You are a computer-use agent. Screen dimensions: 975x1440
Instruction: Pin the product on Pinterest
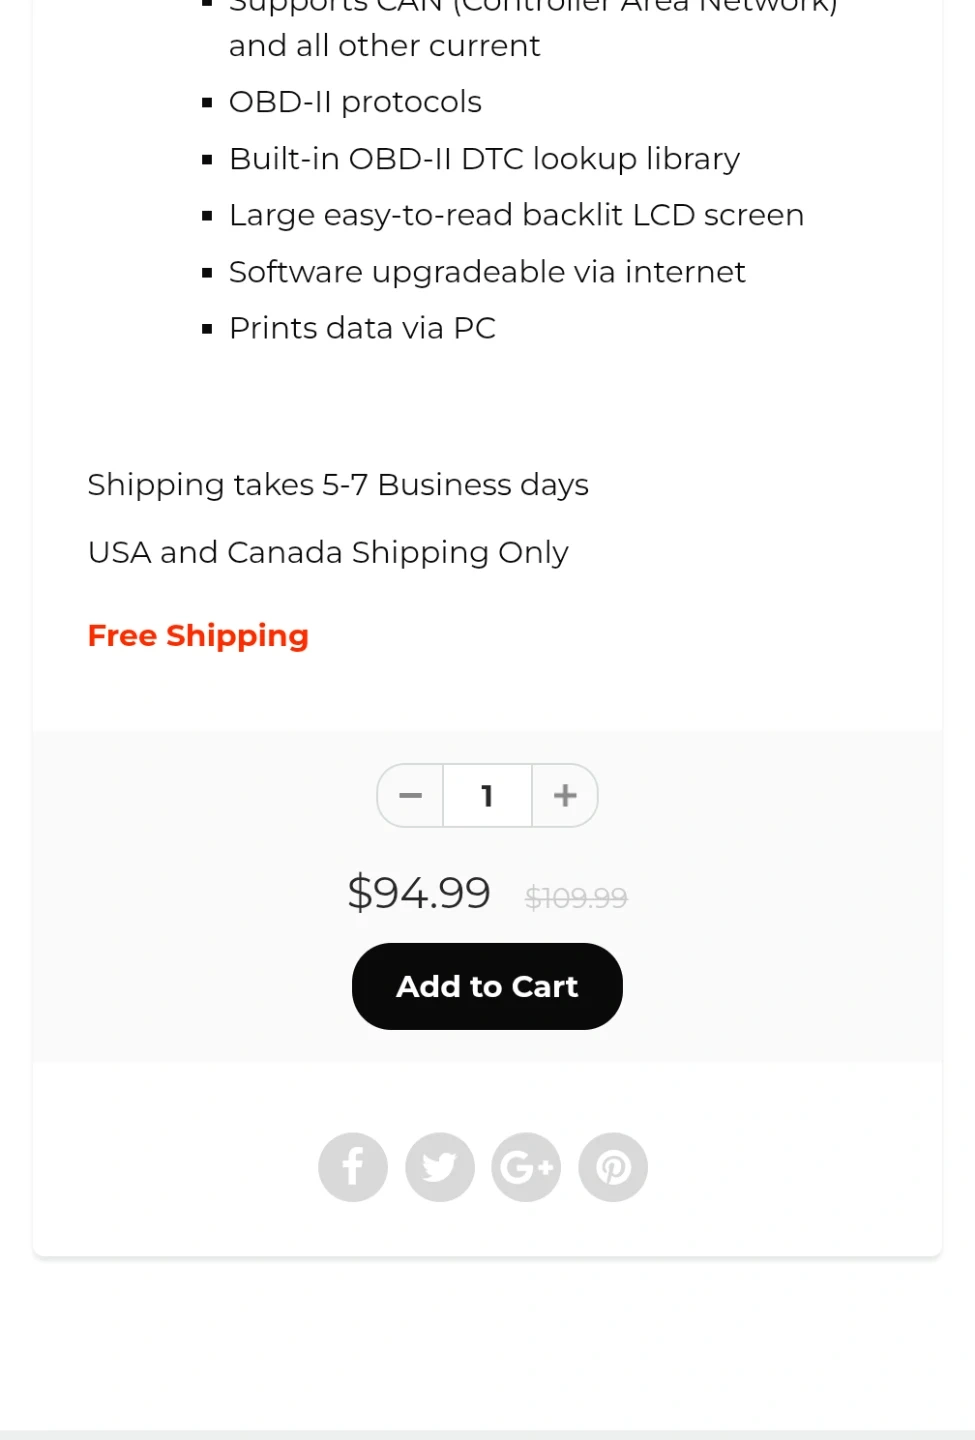pos(613,1167)
